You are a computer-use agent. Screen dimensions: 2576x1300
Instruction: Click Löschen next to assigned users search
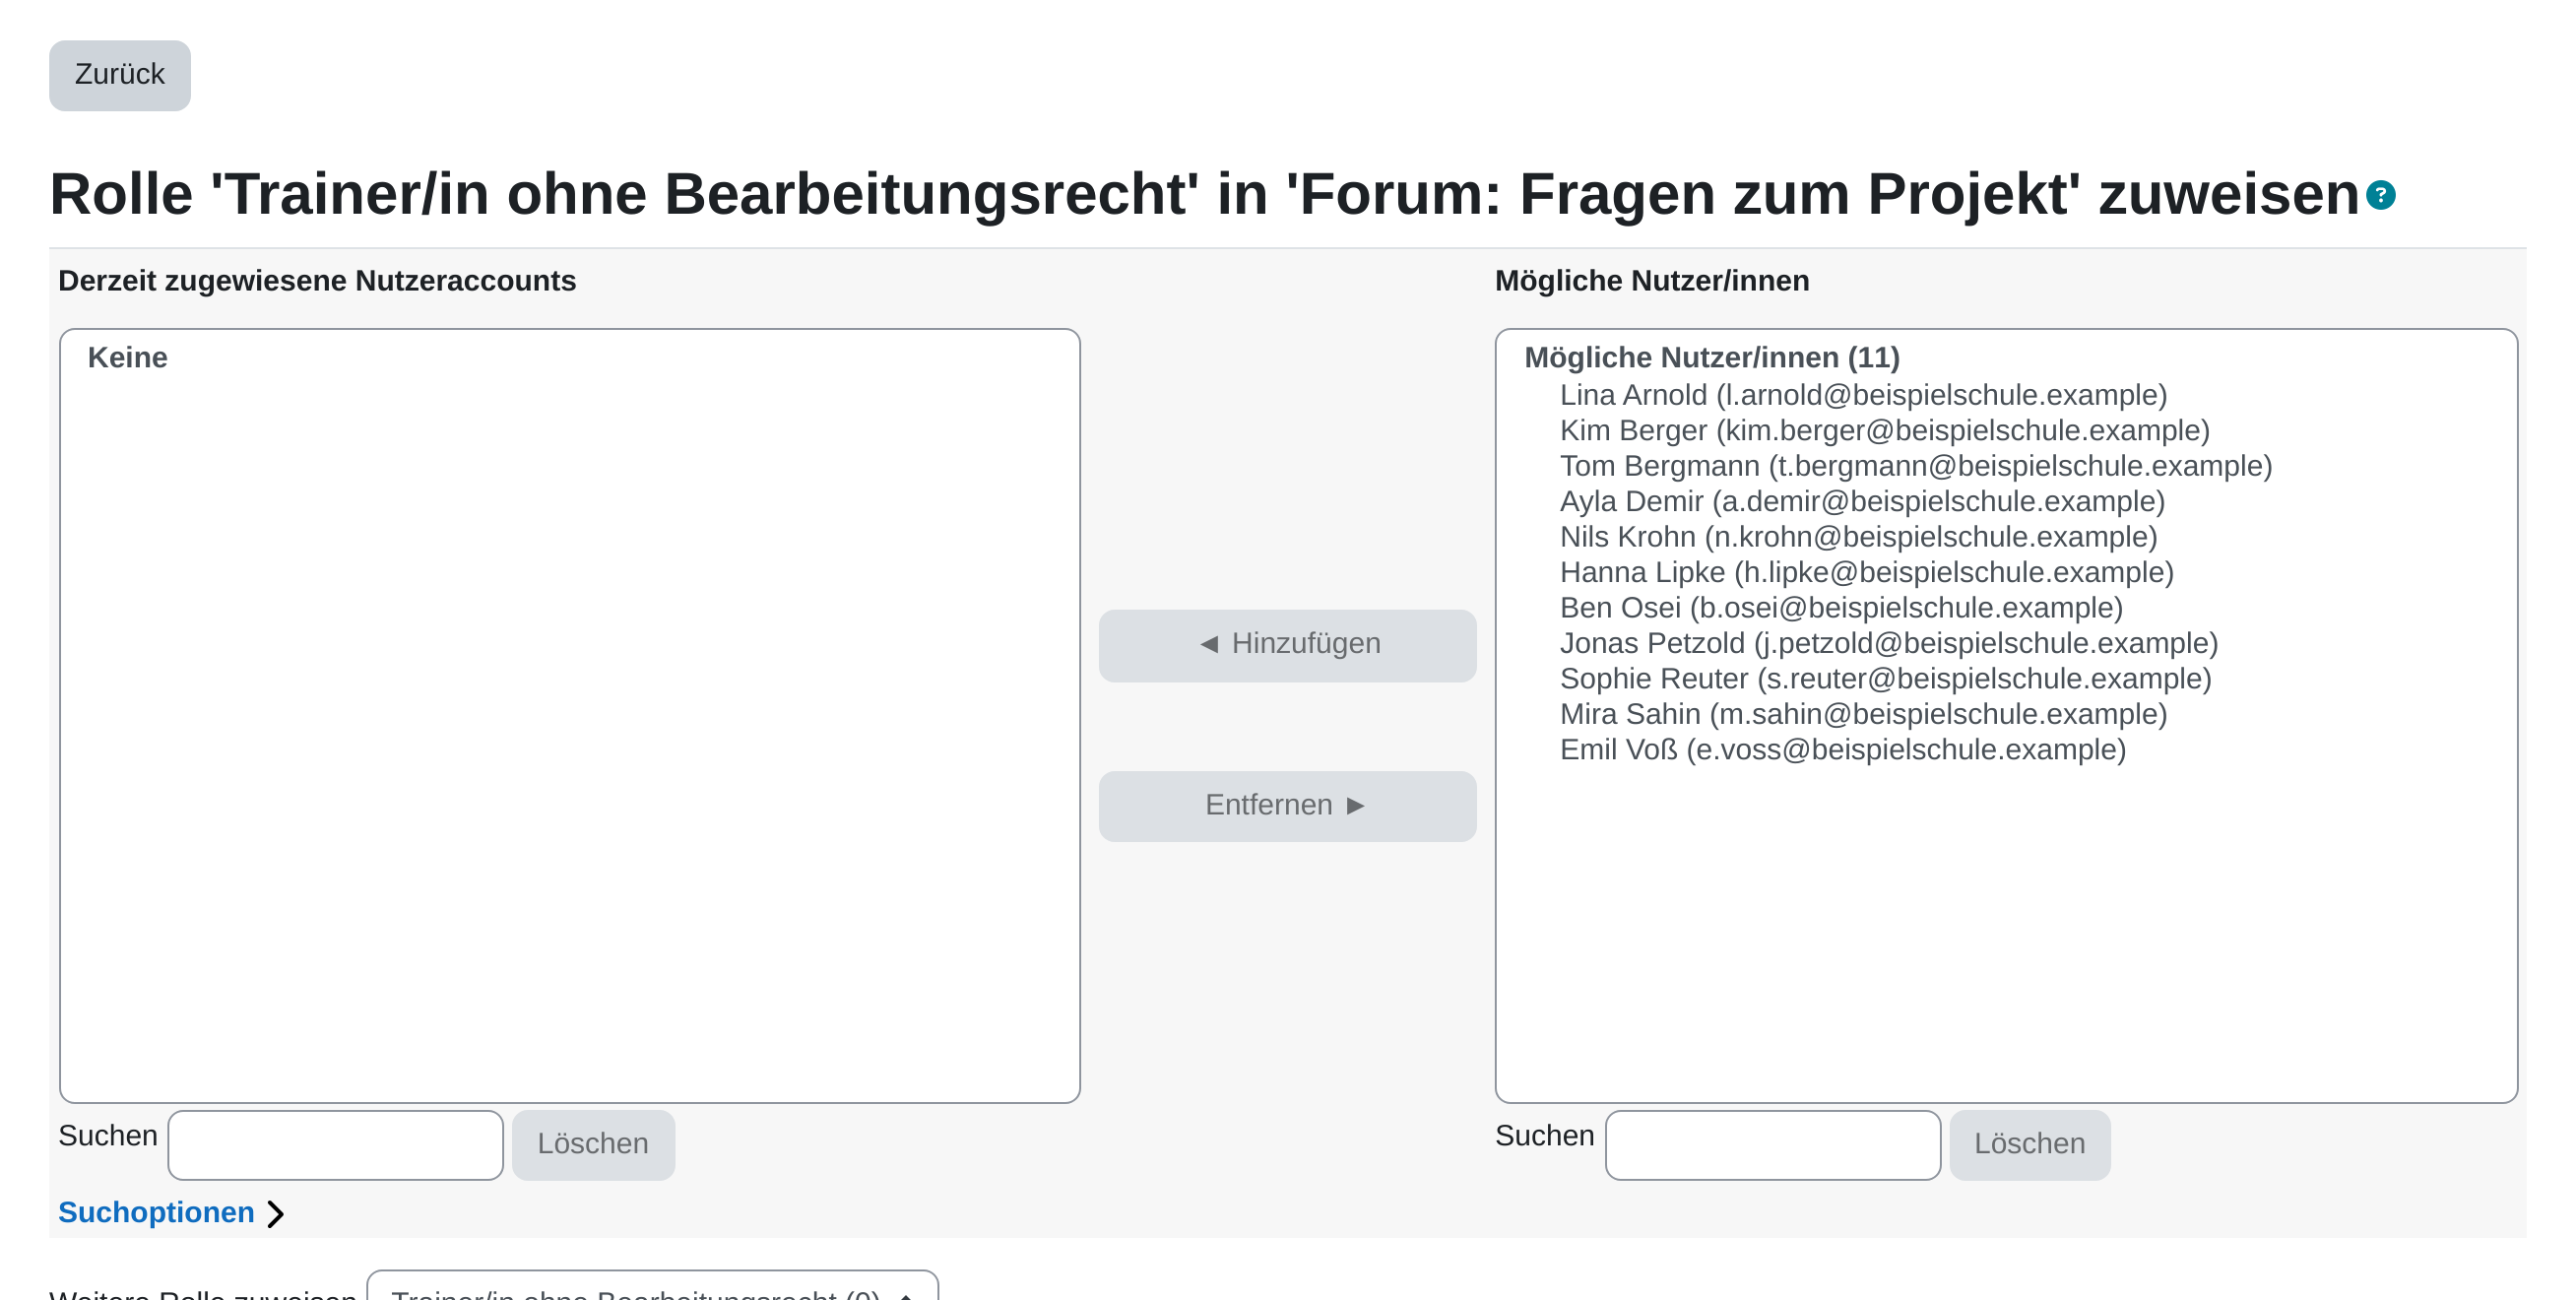coord(593,1145)
